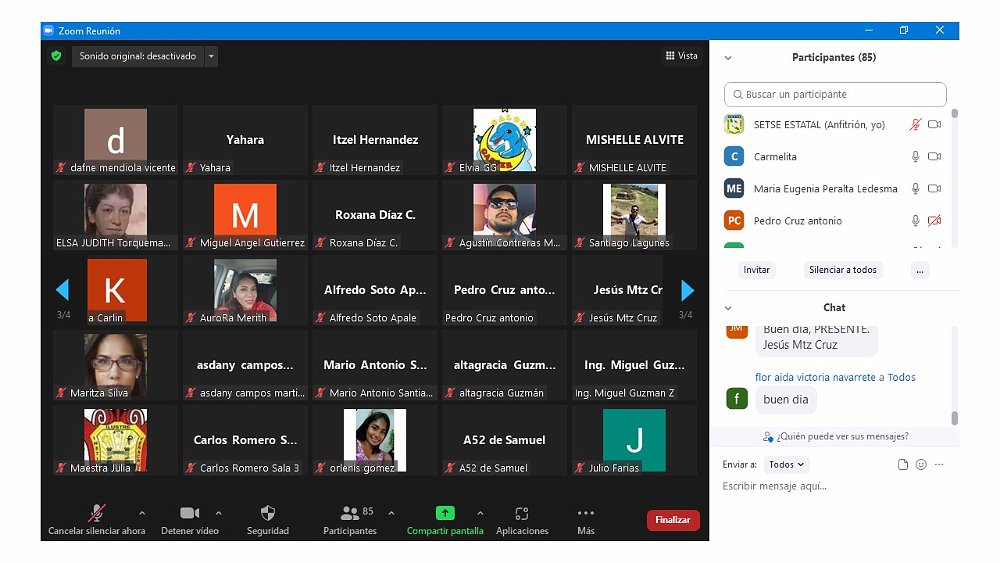Viewport: 1000px width, 563px height.
Task: Open the Aplicaciones icon in toolbar
Action: click(521, 513)
